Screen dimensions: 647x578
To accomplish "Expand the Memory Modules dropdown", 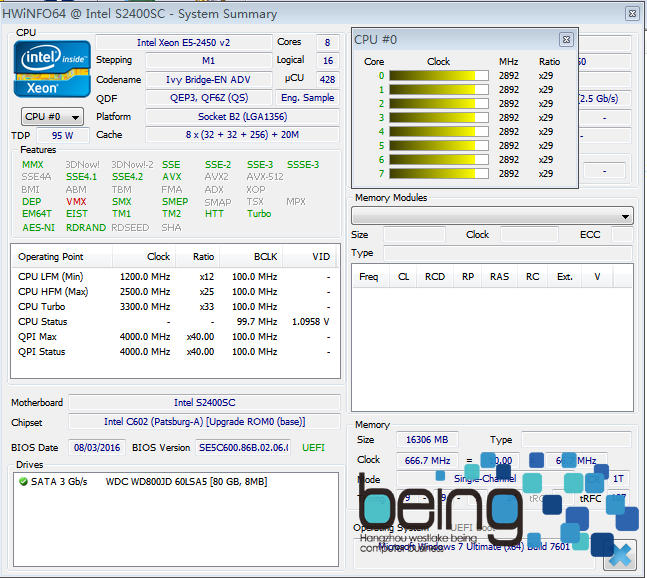I will [492, 216].
